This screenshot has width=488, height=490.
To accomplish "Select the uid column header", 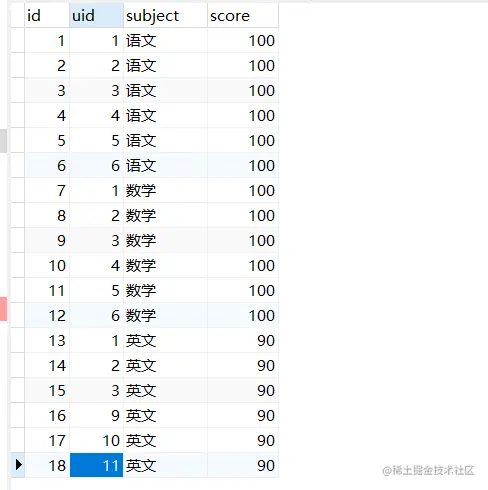I will [96, 15].
